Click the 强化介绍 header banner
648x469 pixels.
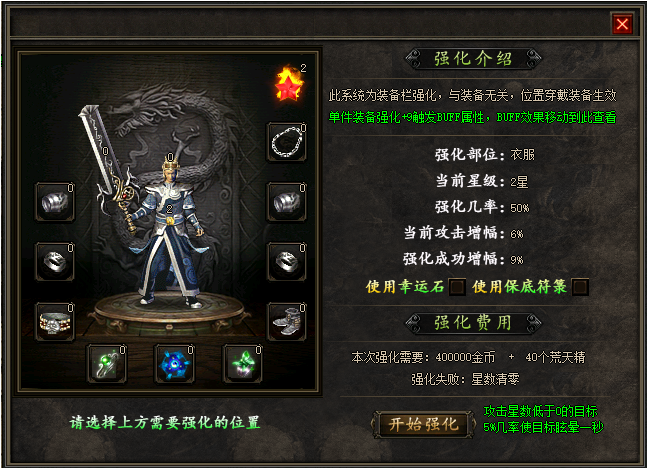[473, 59]
